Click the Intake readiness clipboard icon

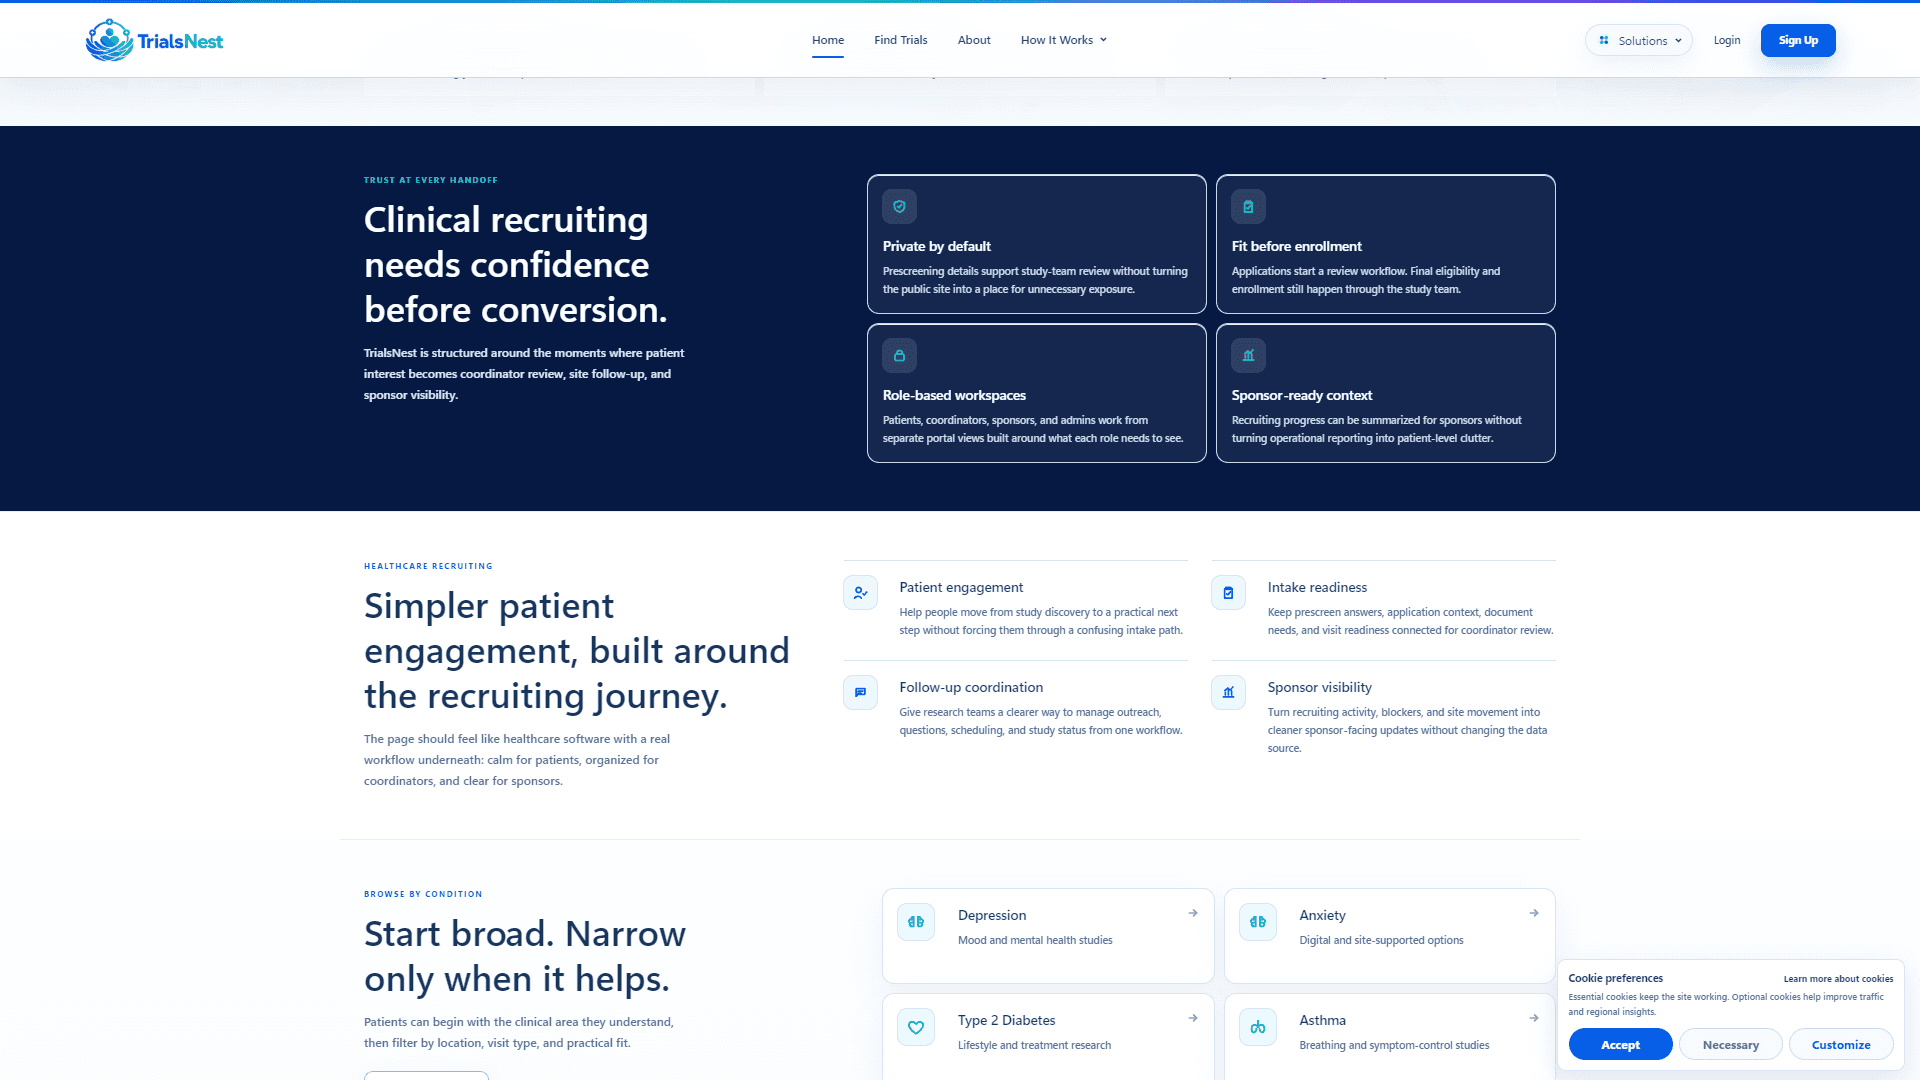tap(1228, 593)
